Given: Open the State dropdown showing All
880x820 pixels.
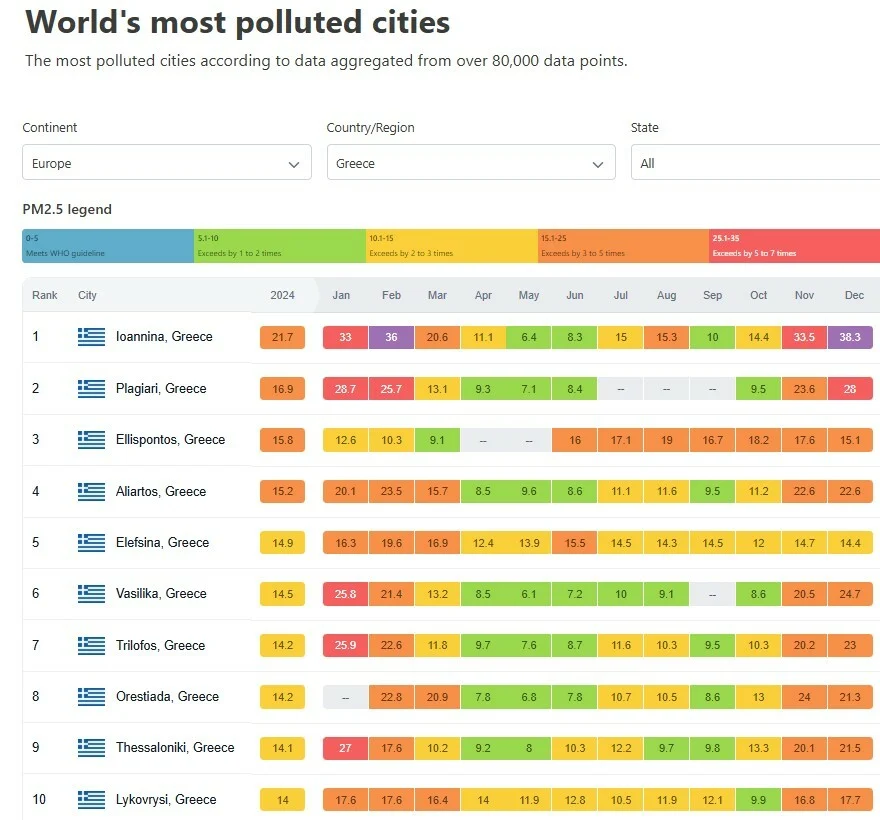Looking at the screenshot, I should [755, 163].
